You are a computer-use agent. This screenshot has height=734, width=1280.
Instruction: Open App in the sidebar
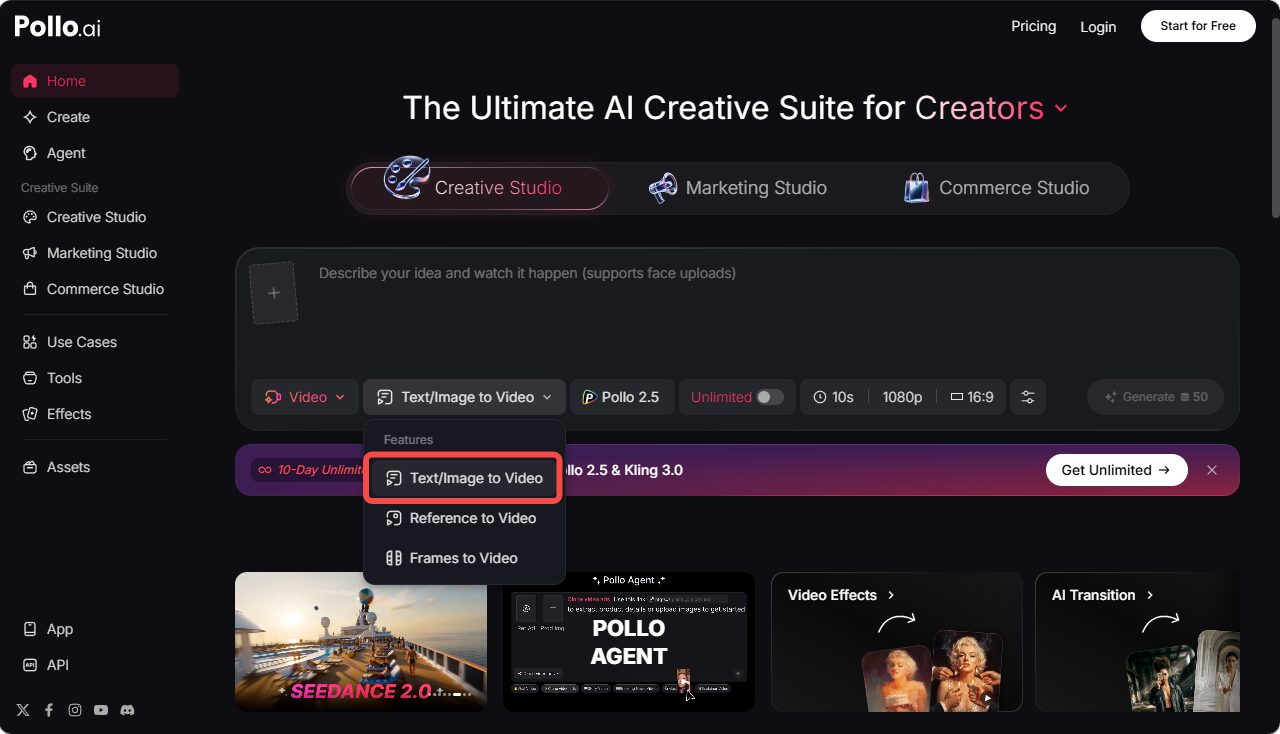[95, 629]
